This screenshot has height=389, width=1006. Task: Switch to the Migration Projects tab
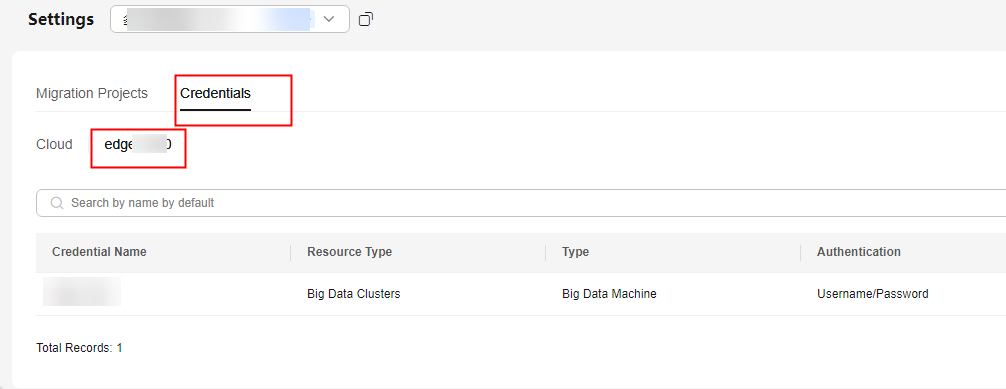point(92,93)
